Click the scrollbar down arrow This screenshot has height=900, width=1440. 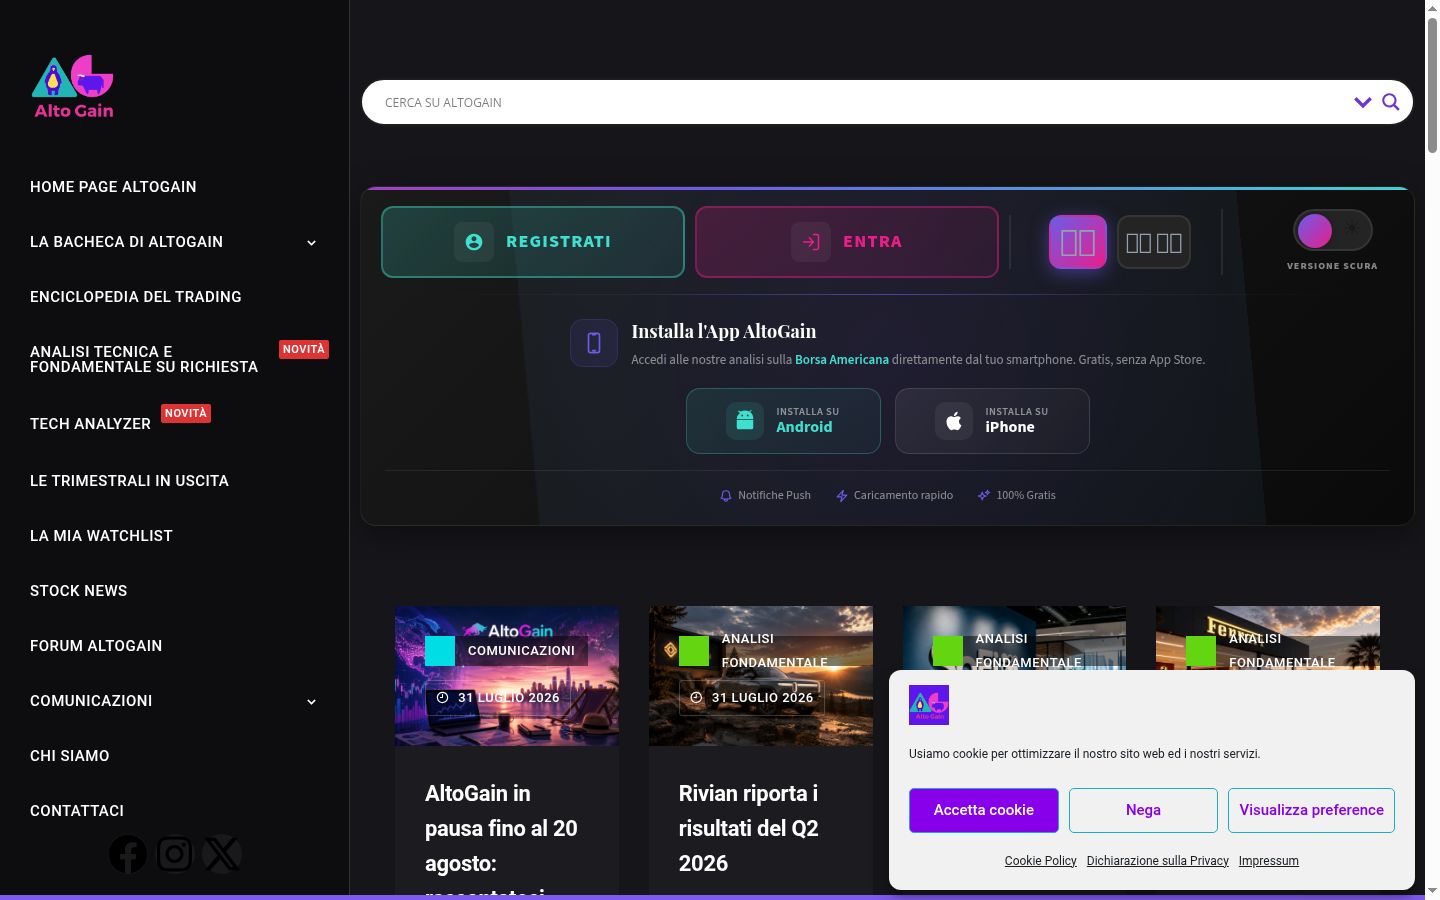pyautogui.click(x=1432, y=890)
